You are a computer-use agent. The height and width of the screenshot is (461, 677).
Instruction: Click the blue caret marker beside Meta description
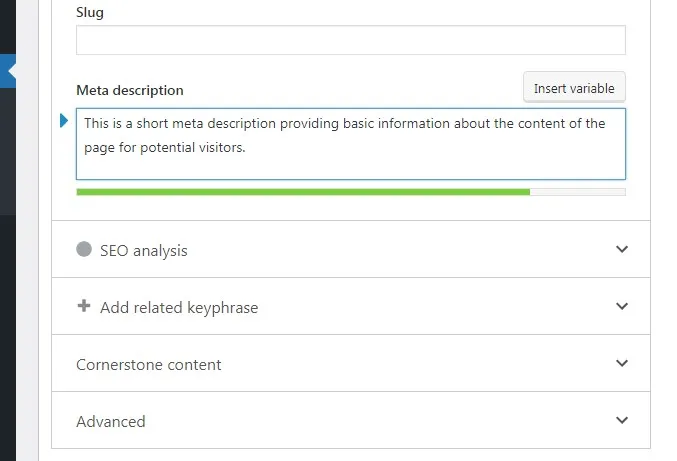(64, 120)
